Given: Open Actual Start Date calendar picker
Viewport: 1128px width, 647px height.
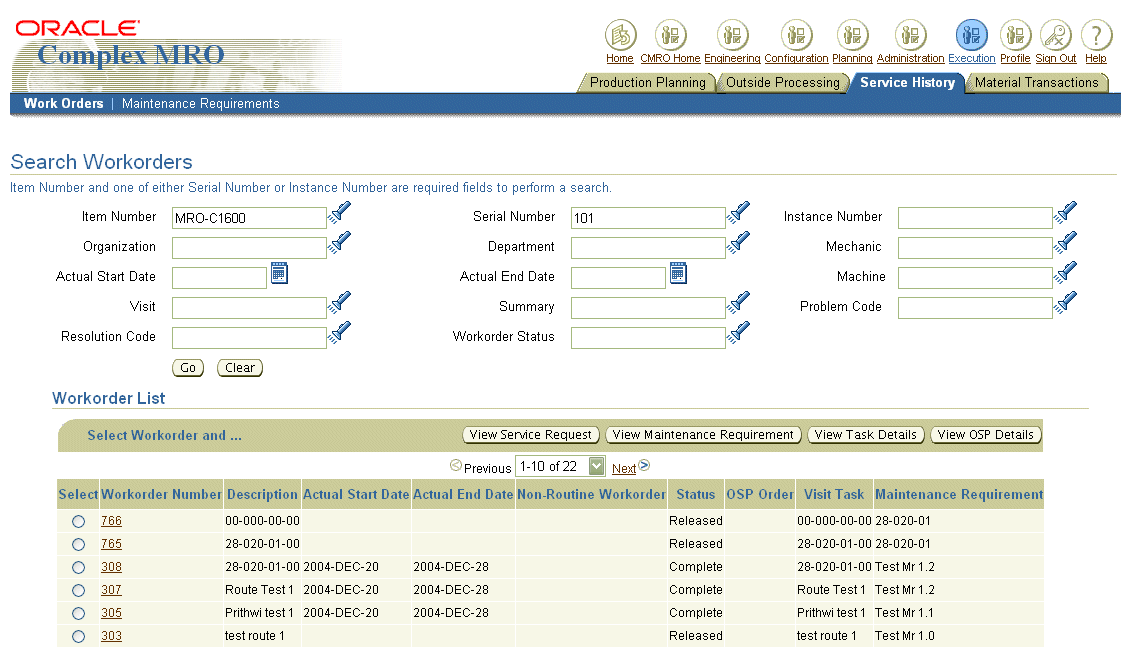Looking at the screenshot, I should (279, 273).
